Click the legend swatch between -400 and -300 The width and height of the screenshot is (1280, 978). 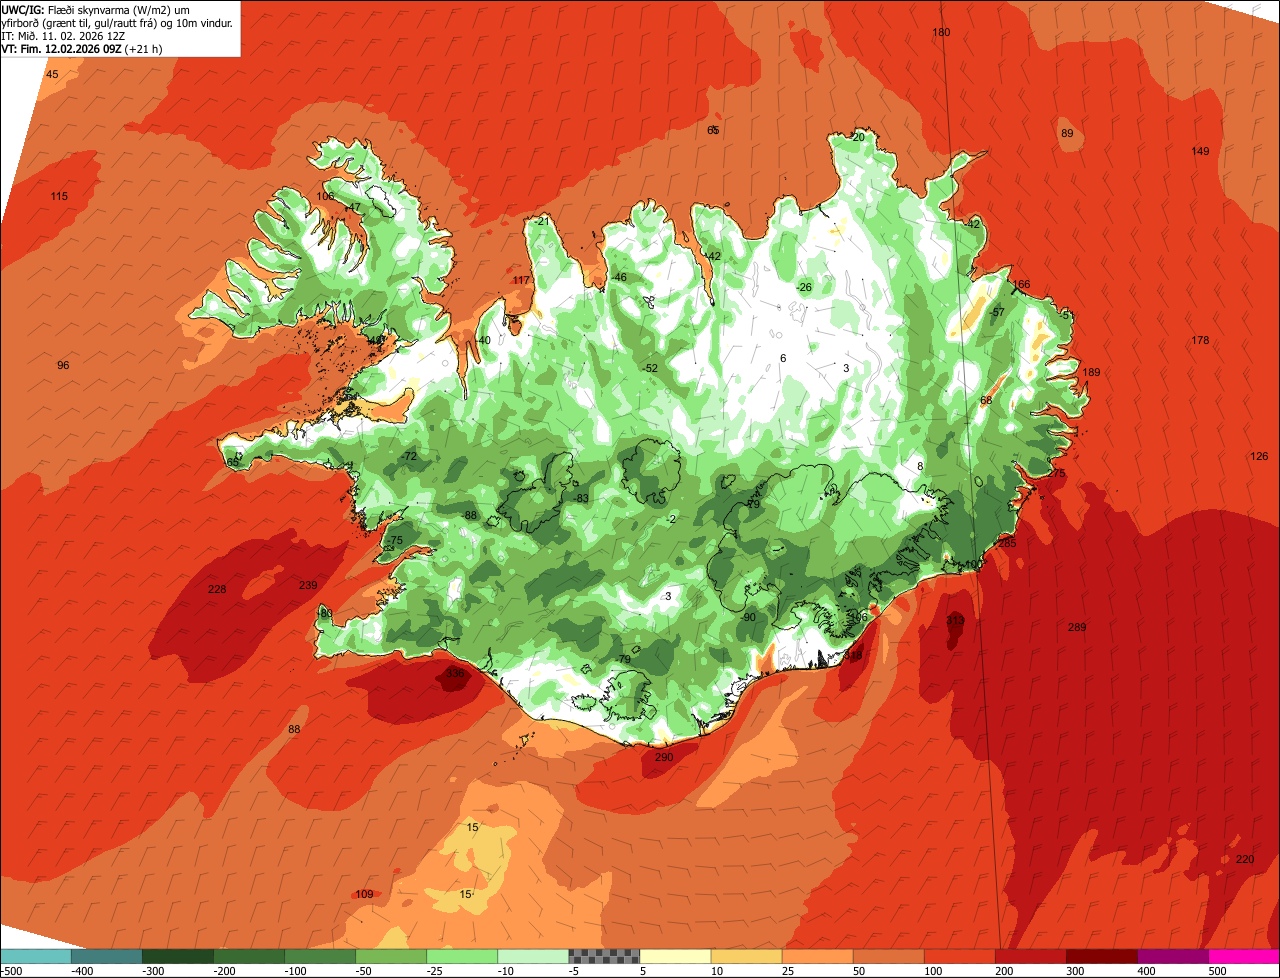(x=107, y=956)
